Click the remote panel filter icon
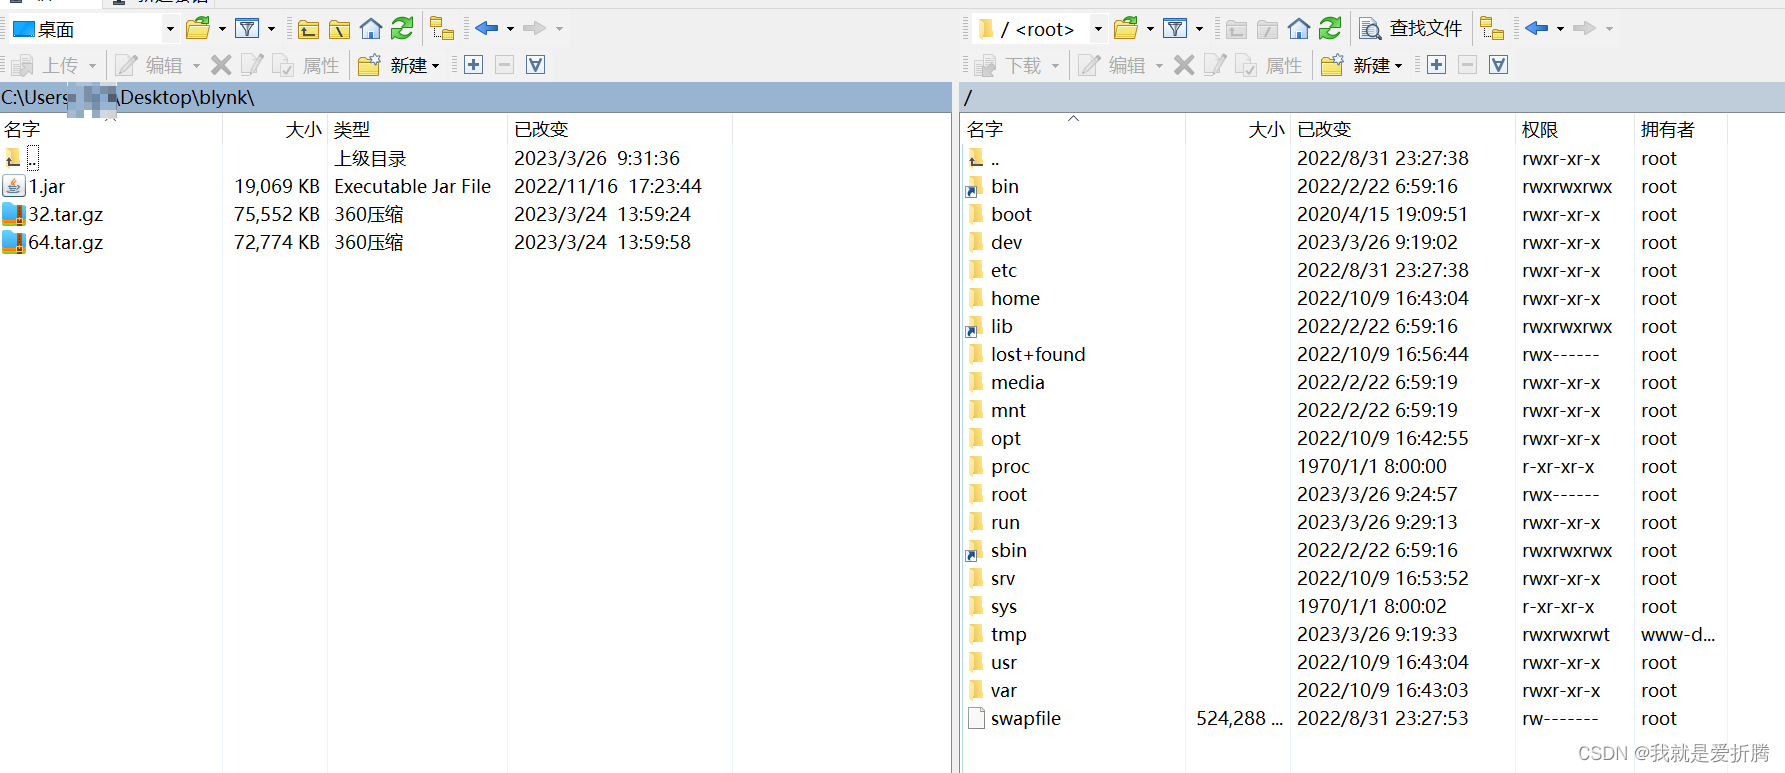This screenshot has width=1785, height=773. click(1175, 29)
